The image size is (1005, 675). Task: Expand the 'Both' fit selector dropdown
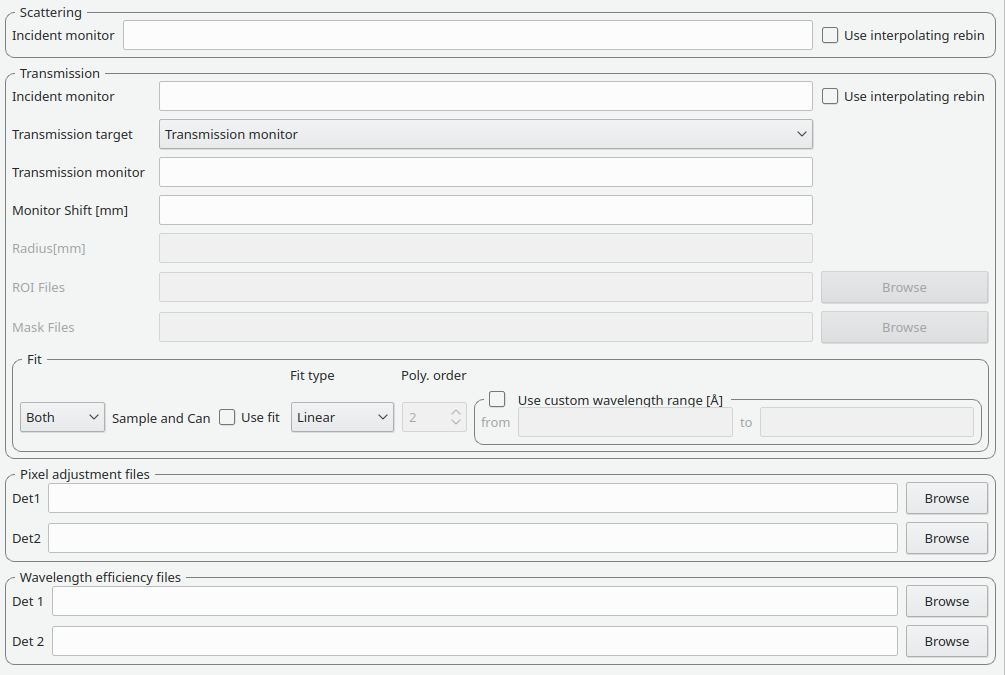[62, 417]
